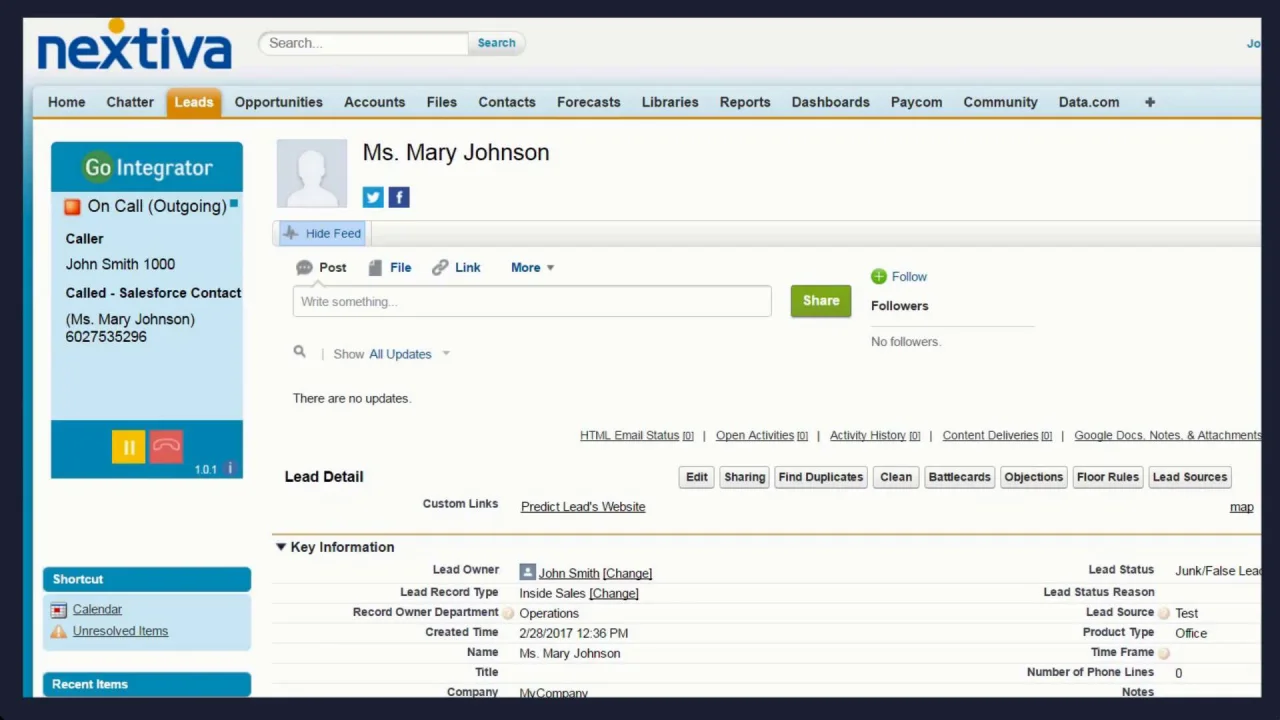
Task: Click the plus icon for all tabs
Action: point(1150,102)
